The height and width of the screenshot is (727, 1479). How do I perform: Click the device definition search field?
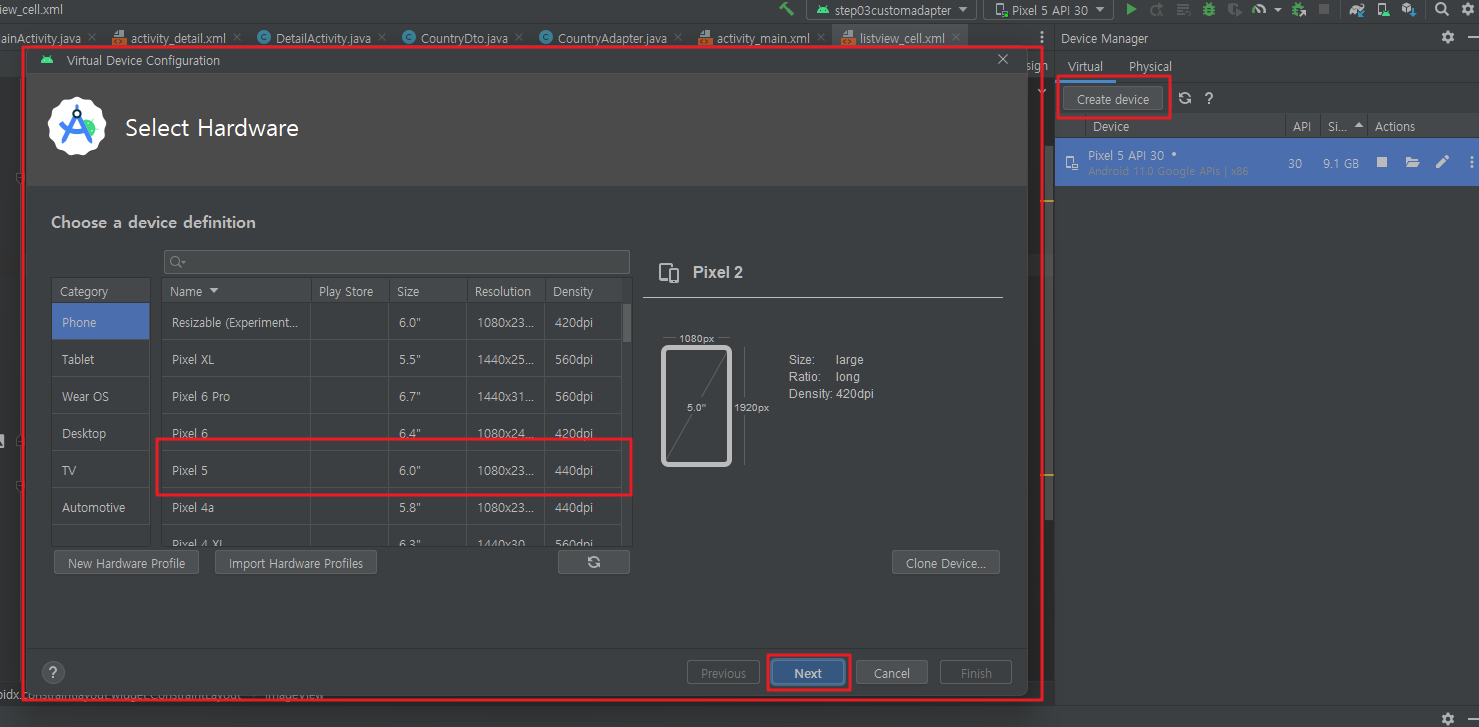pos(397,262)
